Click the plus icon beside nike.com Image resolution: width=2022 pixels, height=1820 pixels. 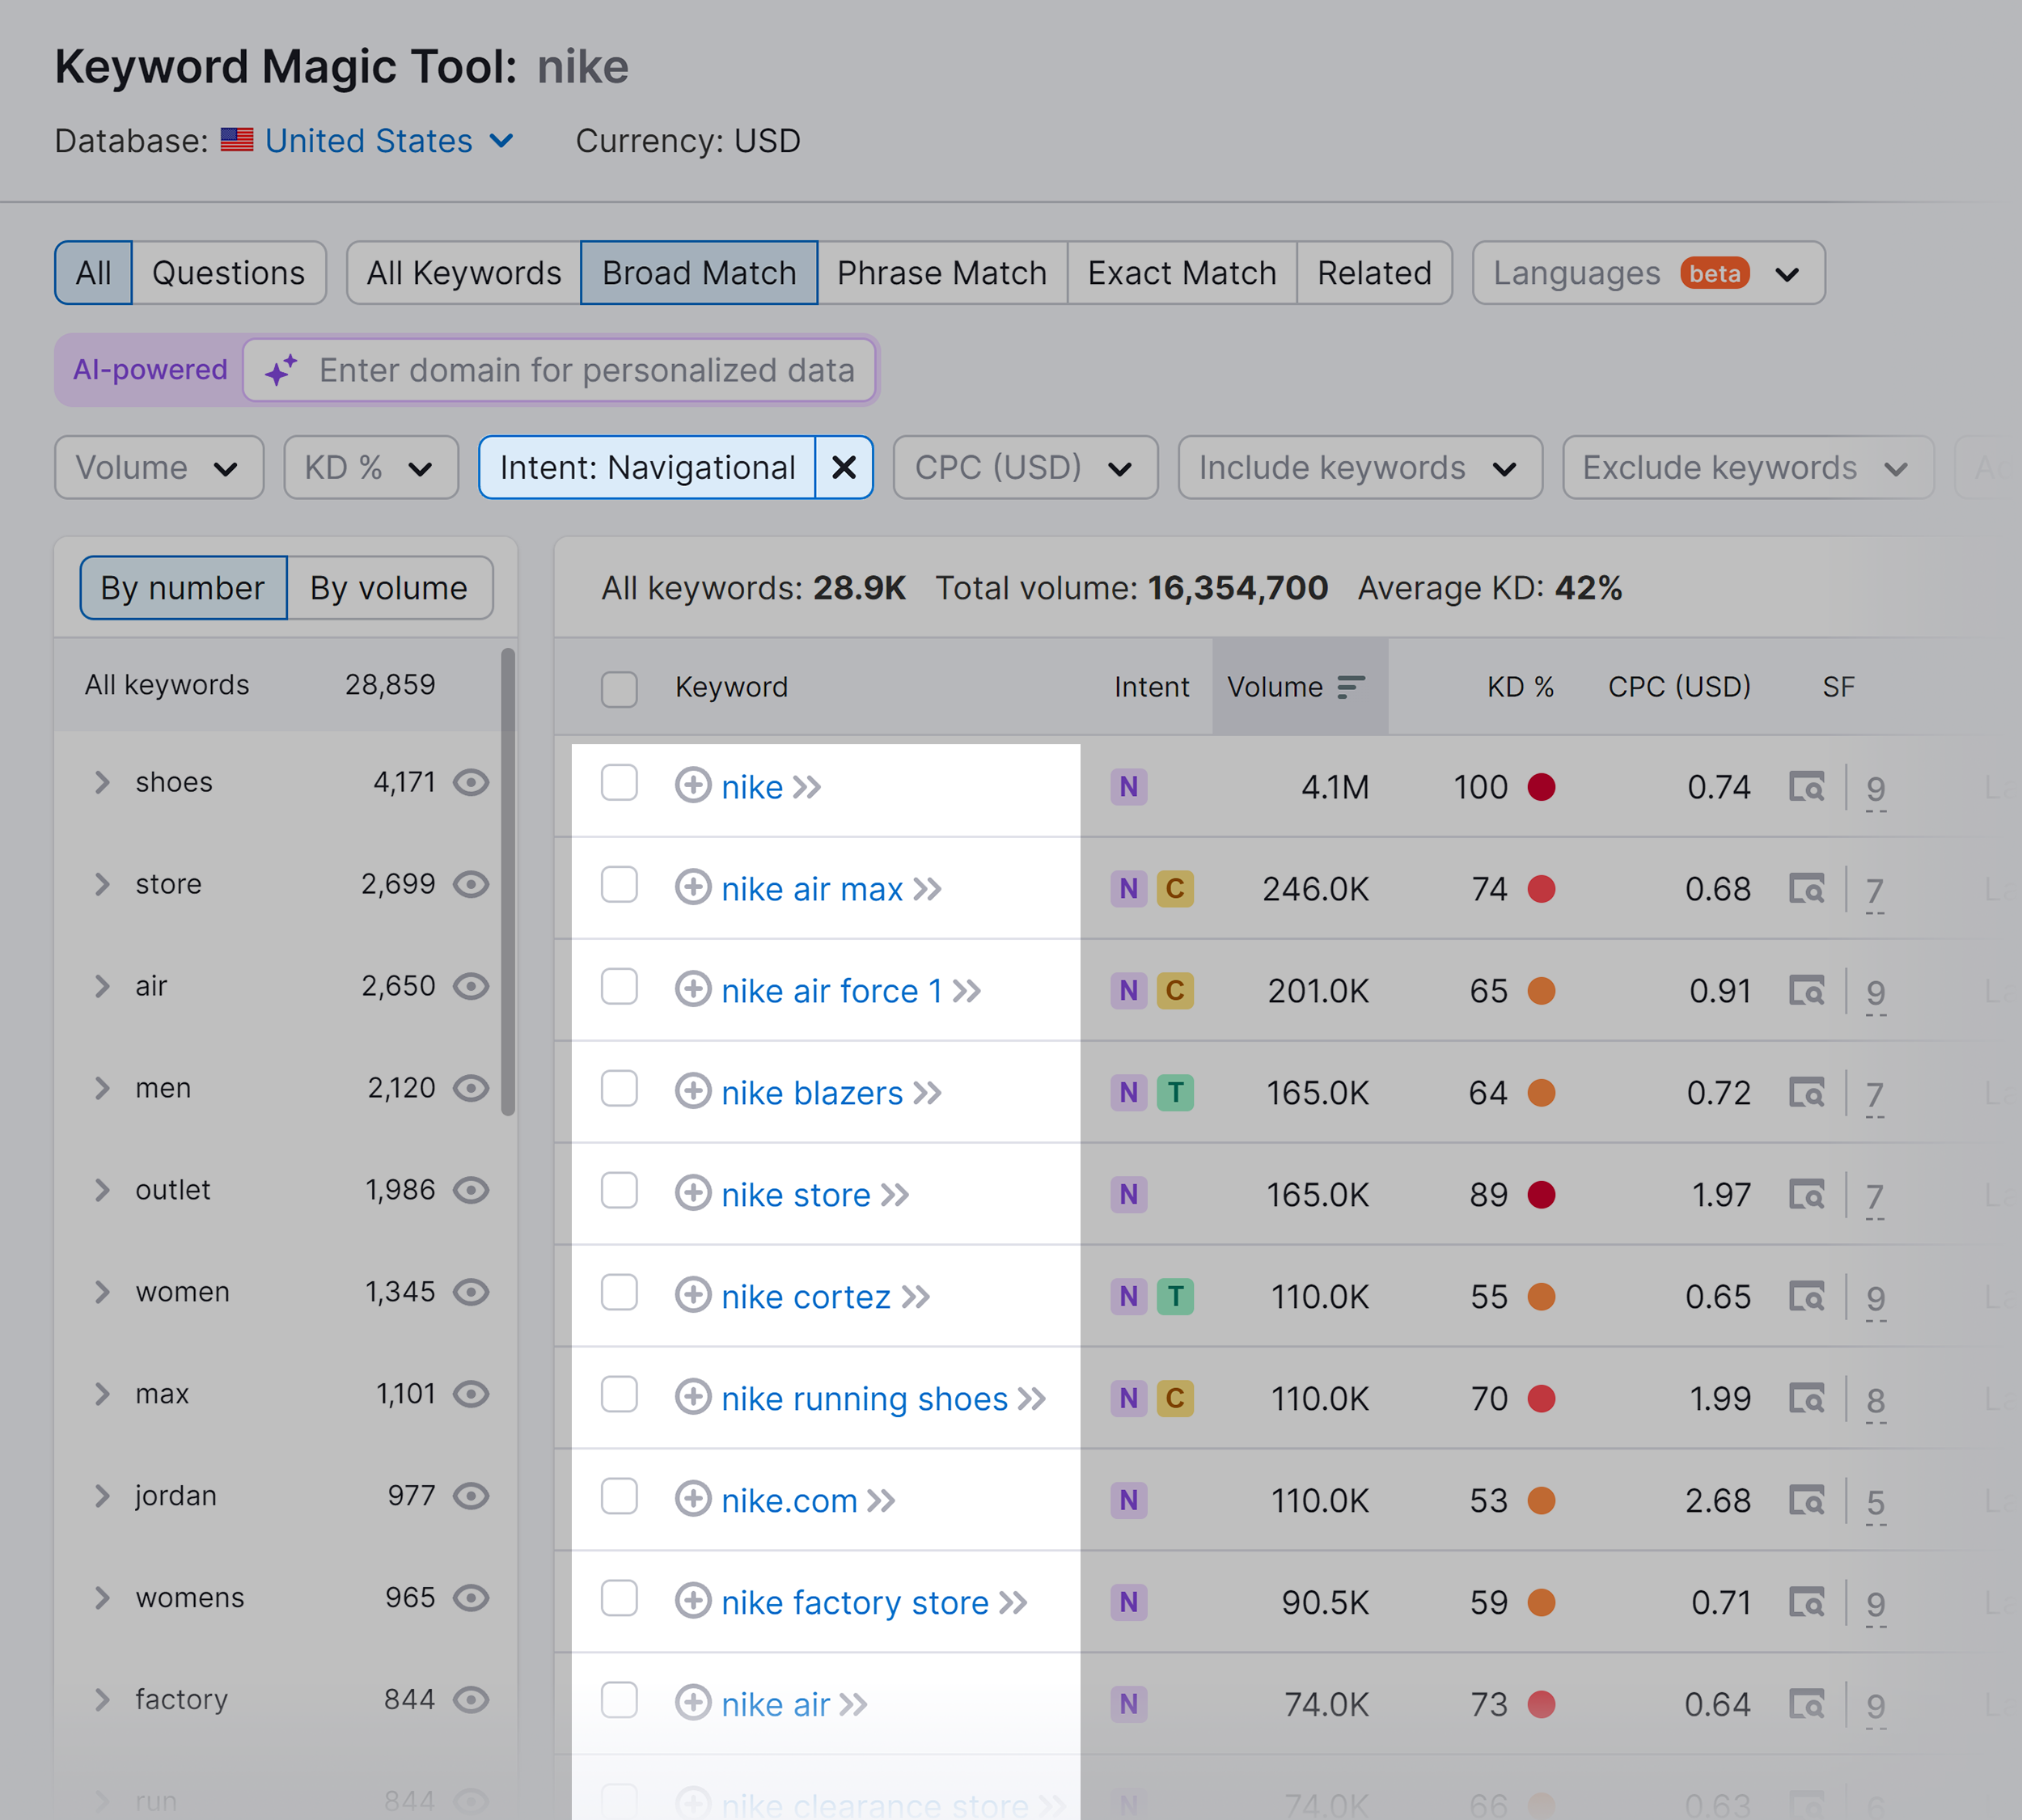point(693,1500)
